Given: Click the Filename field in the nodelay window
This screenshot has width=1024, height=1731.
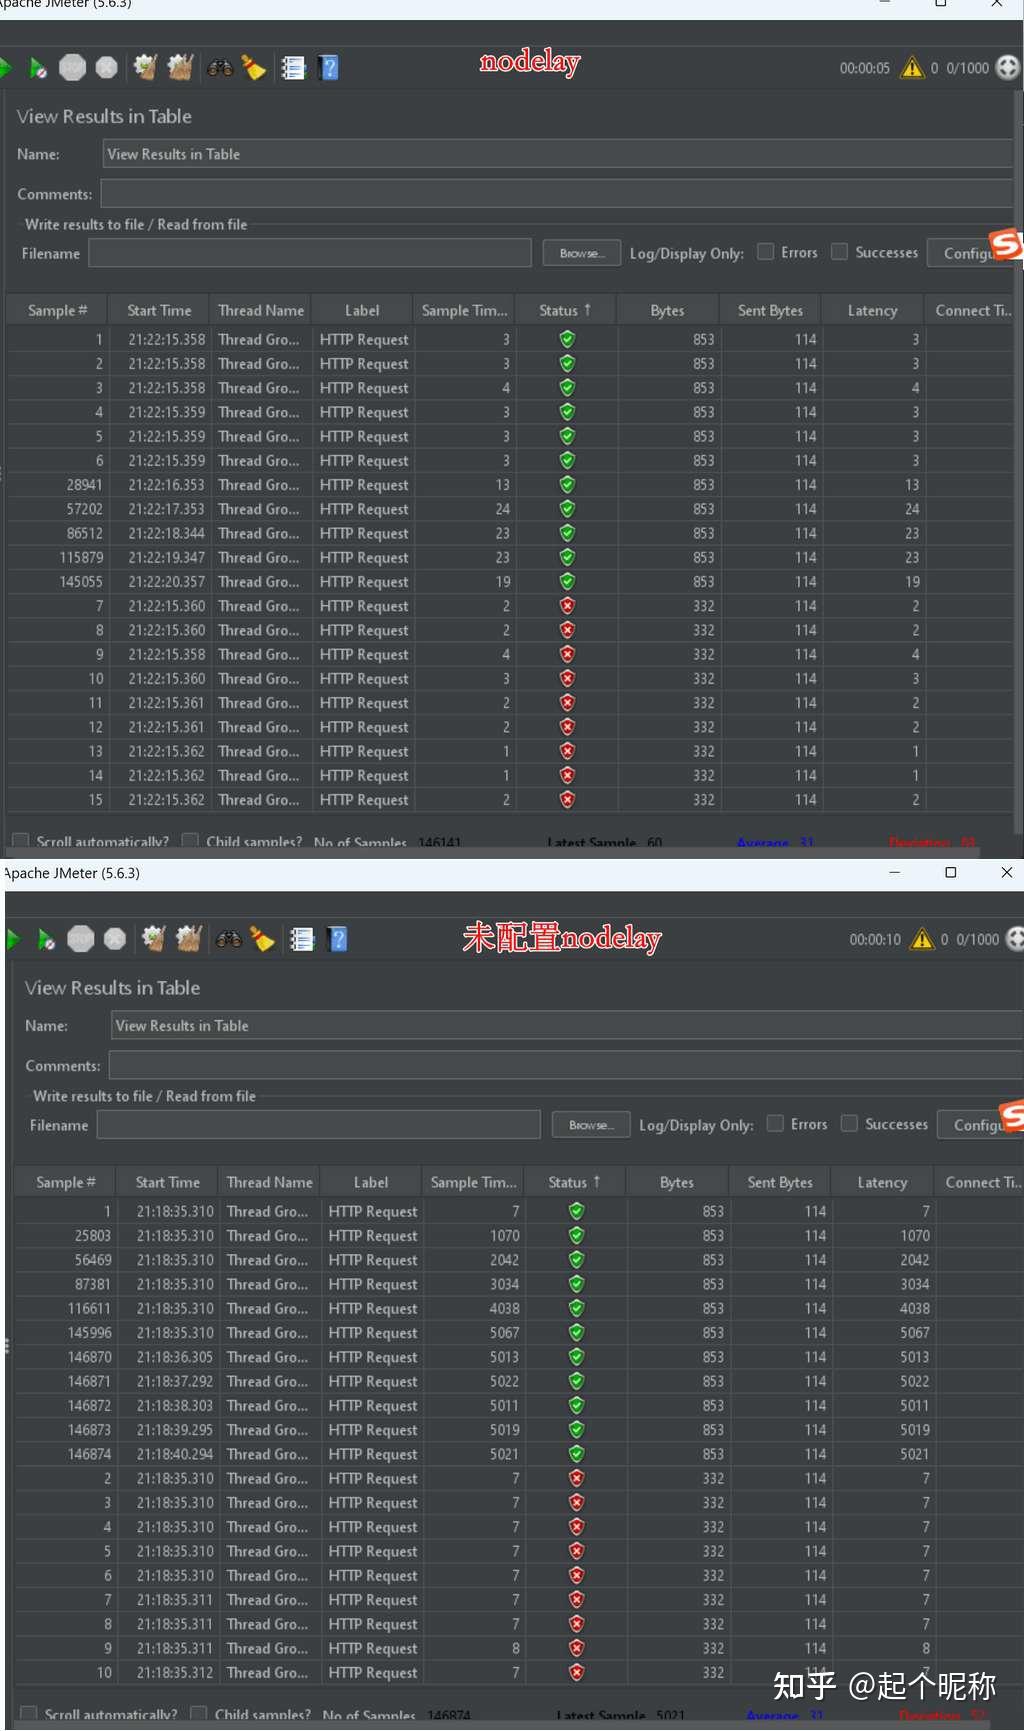Looking at the screenshot, I should pos(310,253).
